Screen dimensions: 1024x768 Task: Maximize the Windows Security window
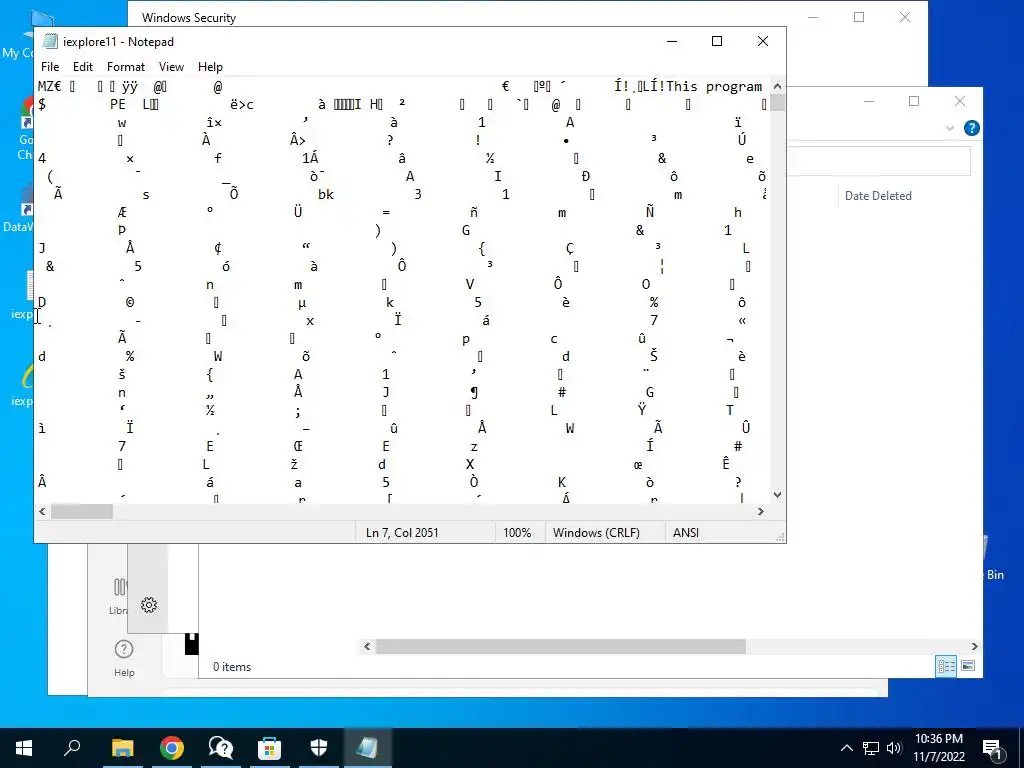pos(859,18)
